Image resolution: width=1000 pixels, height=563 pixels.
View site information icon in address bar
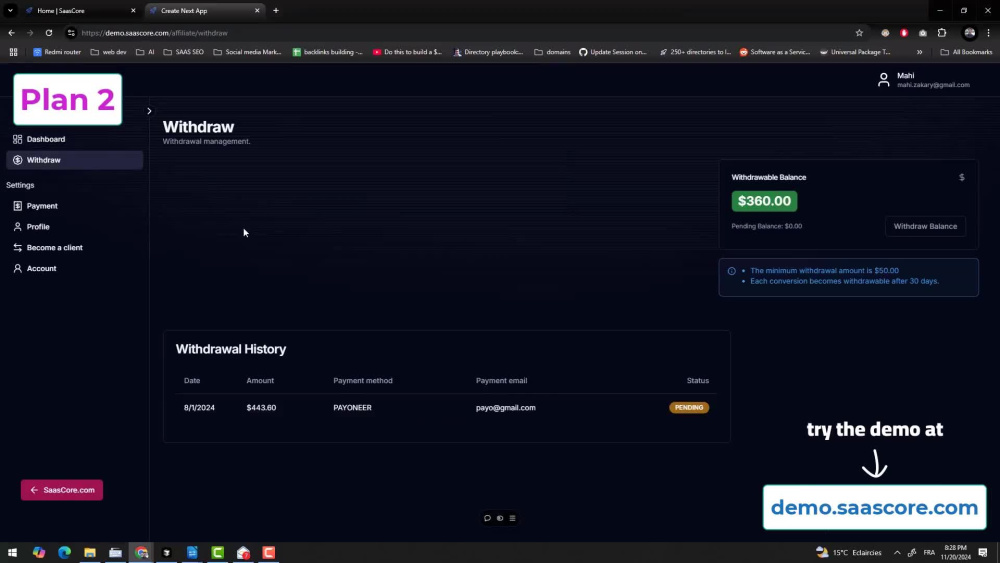pos(71,33)
